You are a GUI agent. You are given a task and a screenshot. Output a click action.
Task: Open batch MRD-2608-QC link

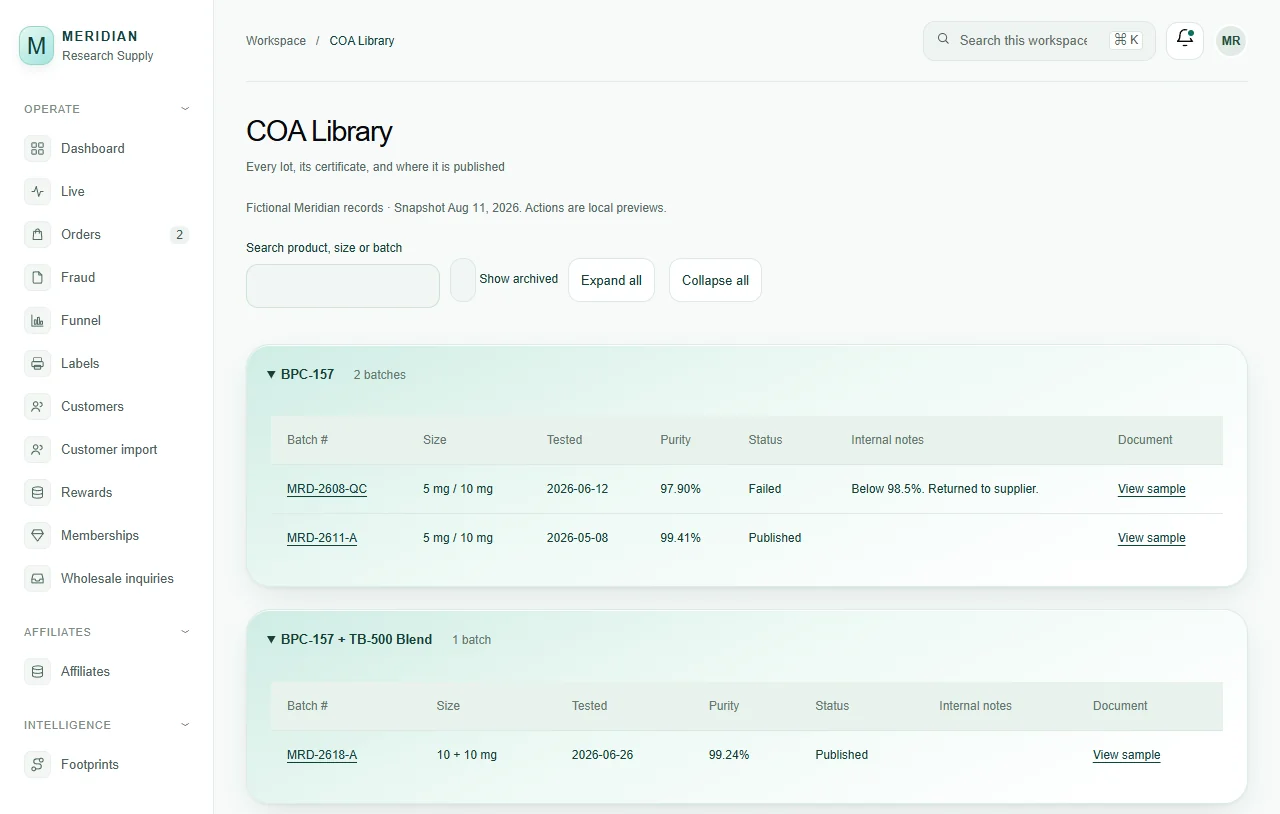327,489
